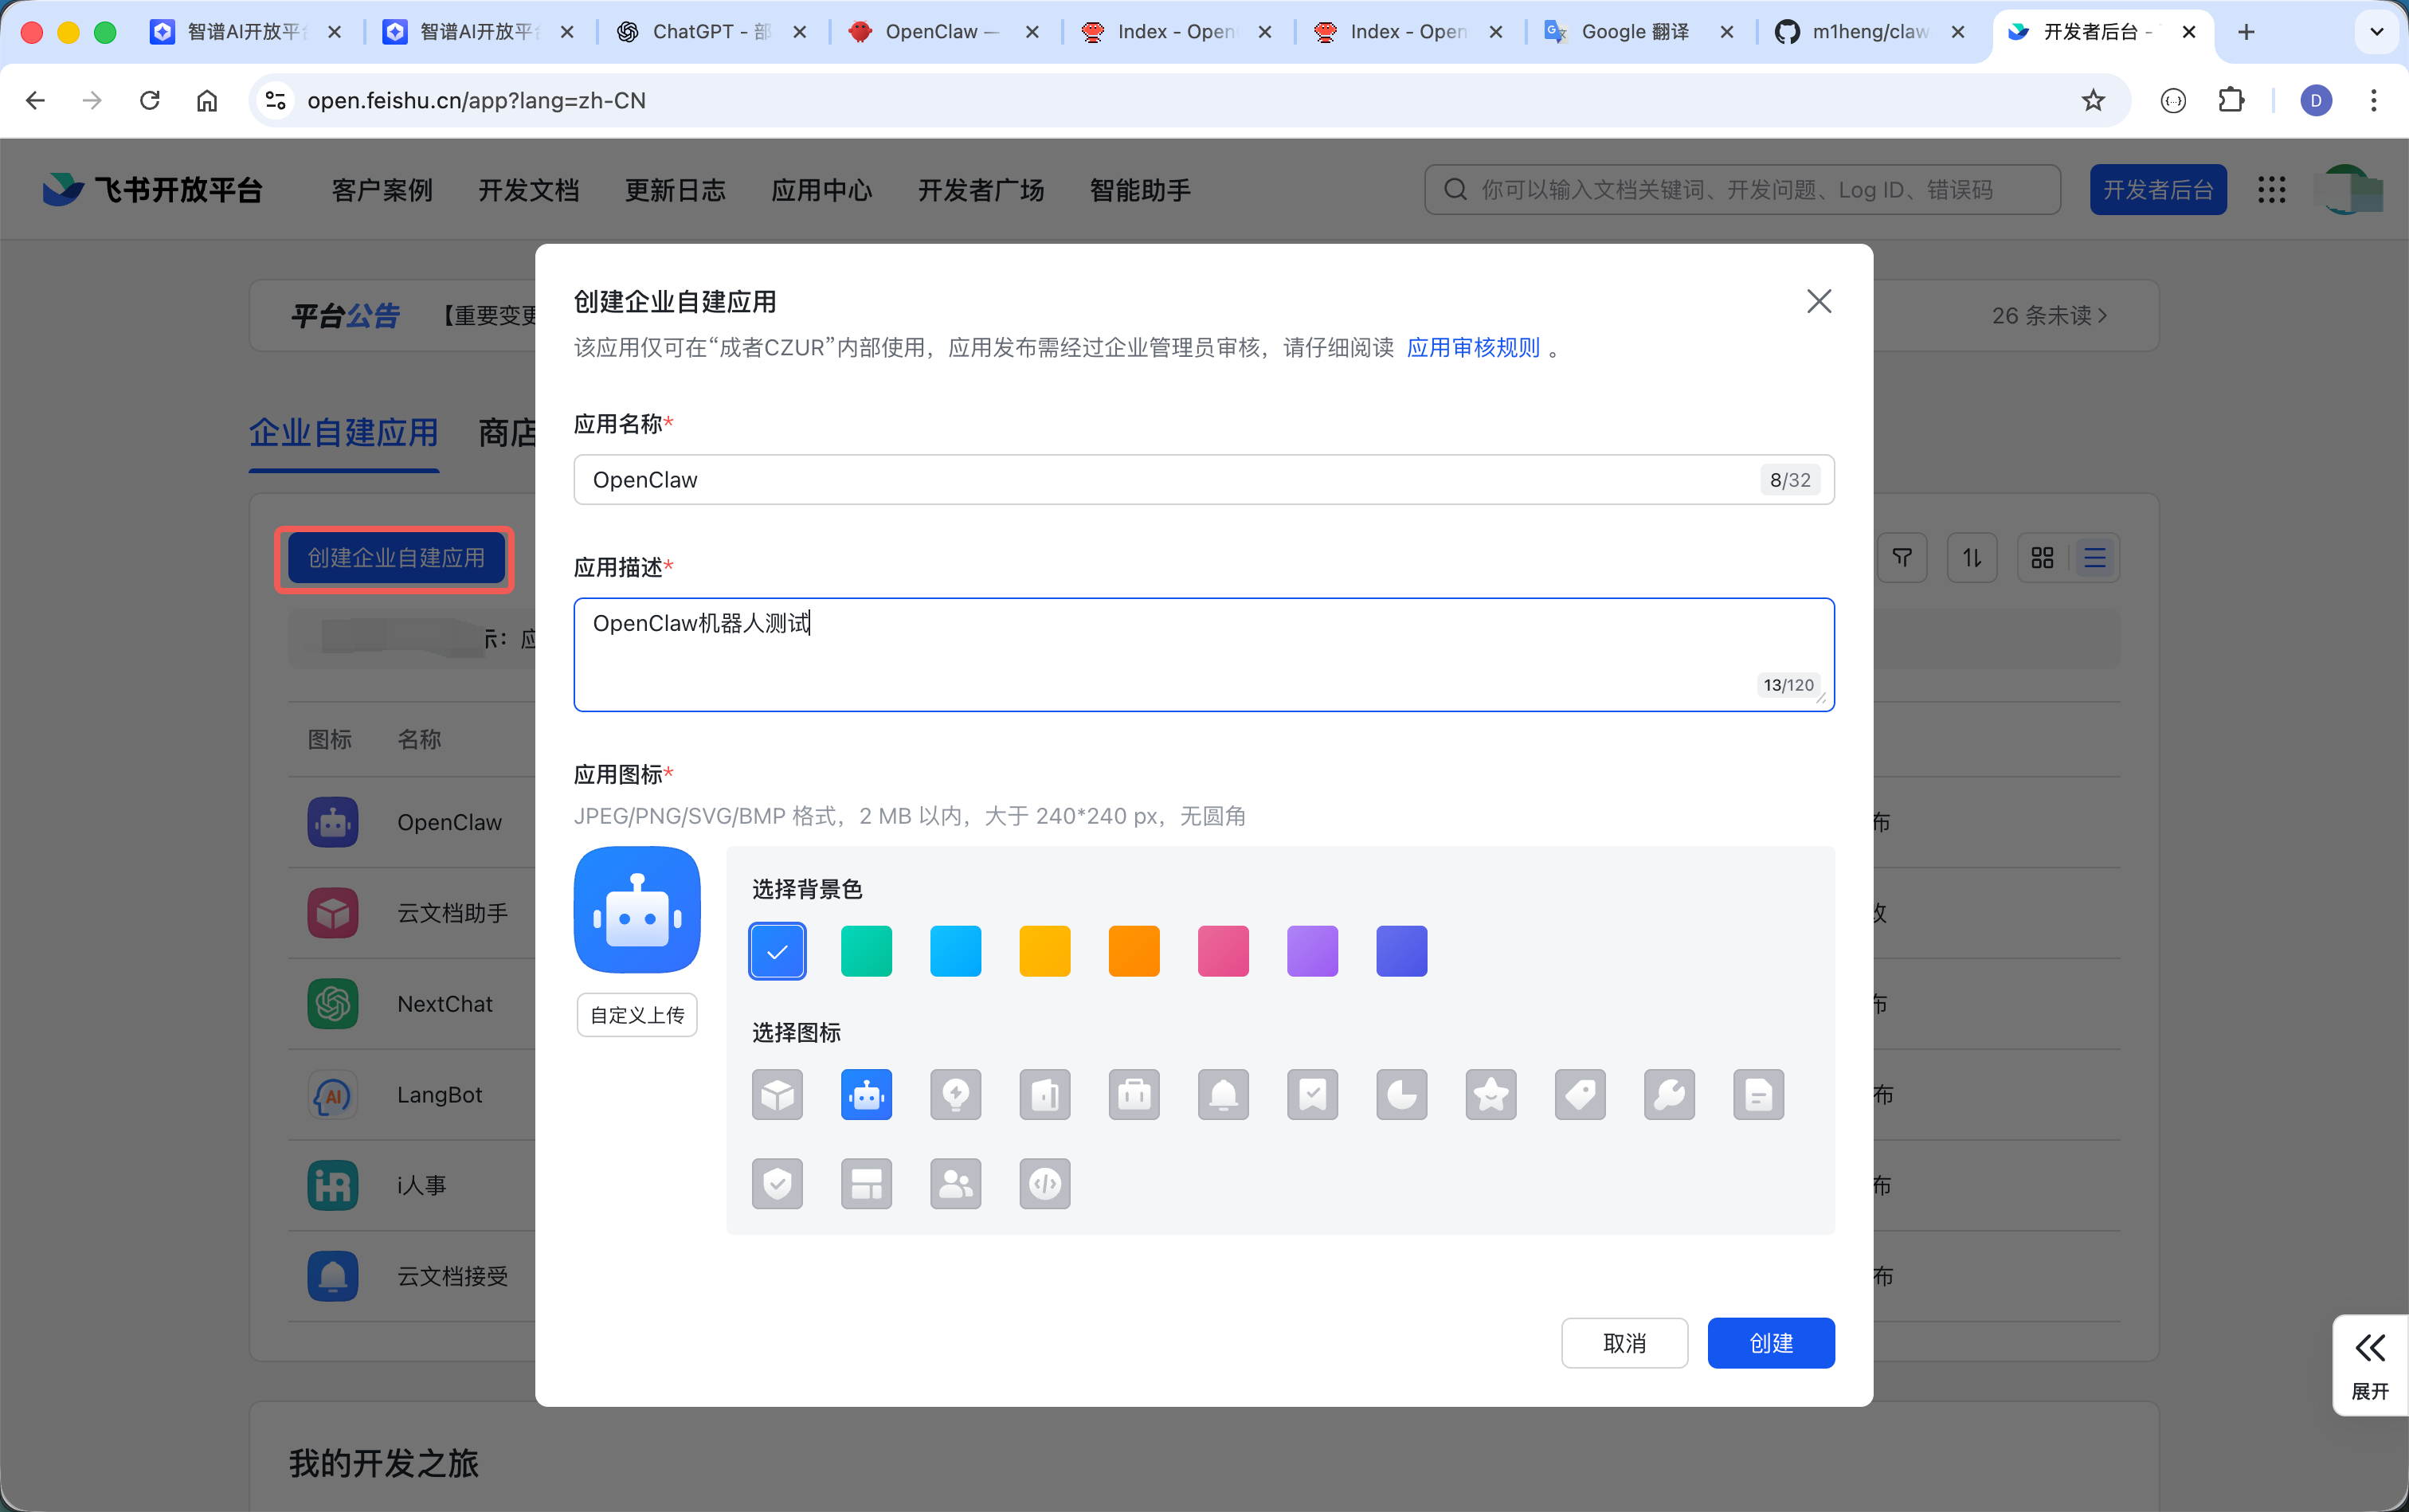The width and height of the screenshot is (2409, 1512).
Task: Open the search box in the top bar
Action: [x=1740, y=189]
